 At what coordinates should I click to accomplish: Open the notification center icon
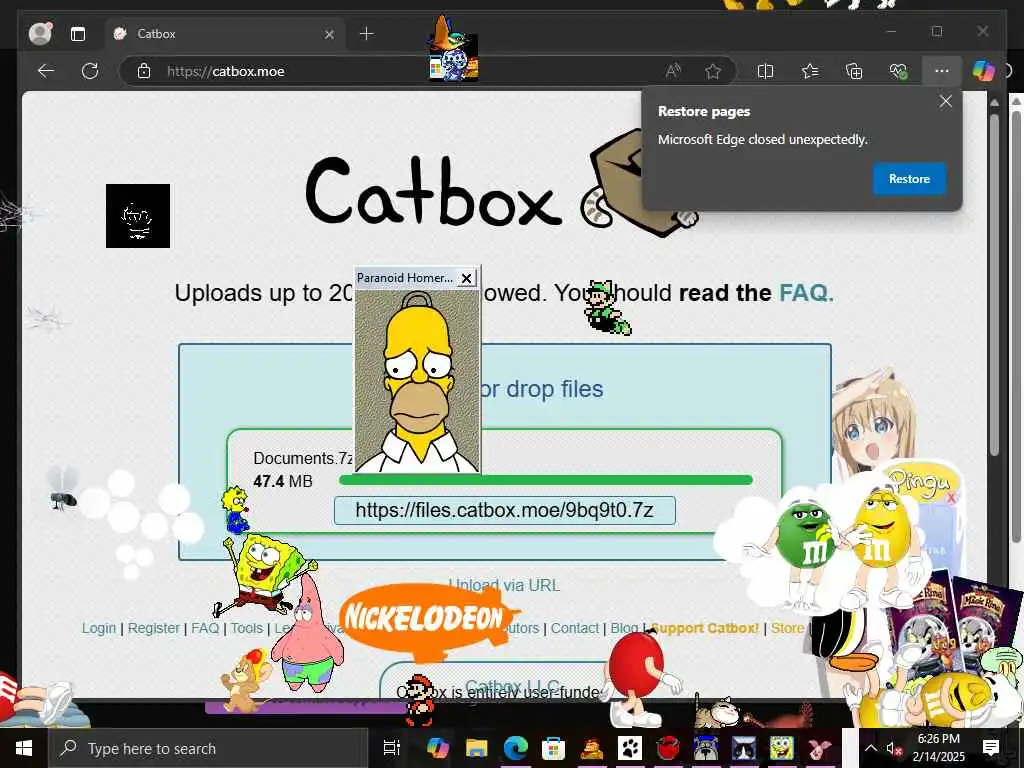pos(991,748)
